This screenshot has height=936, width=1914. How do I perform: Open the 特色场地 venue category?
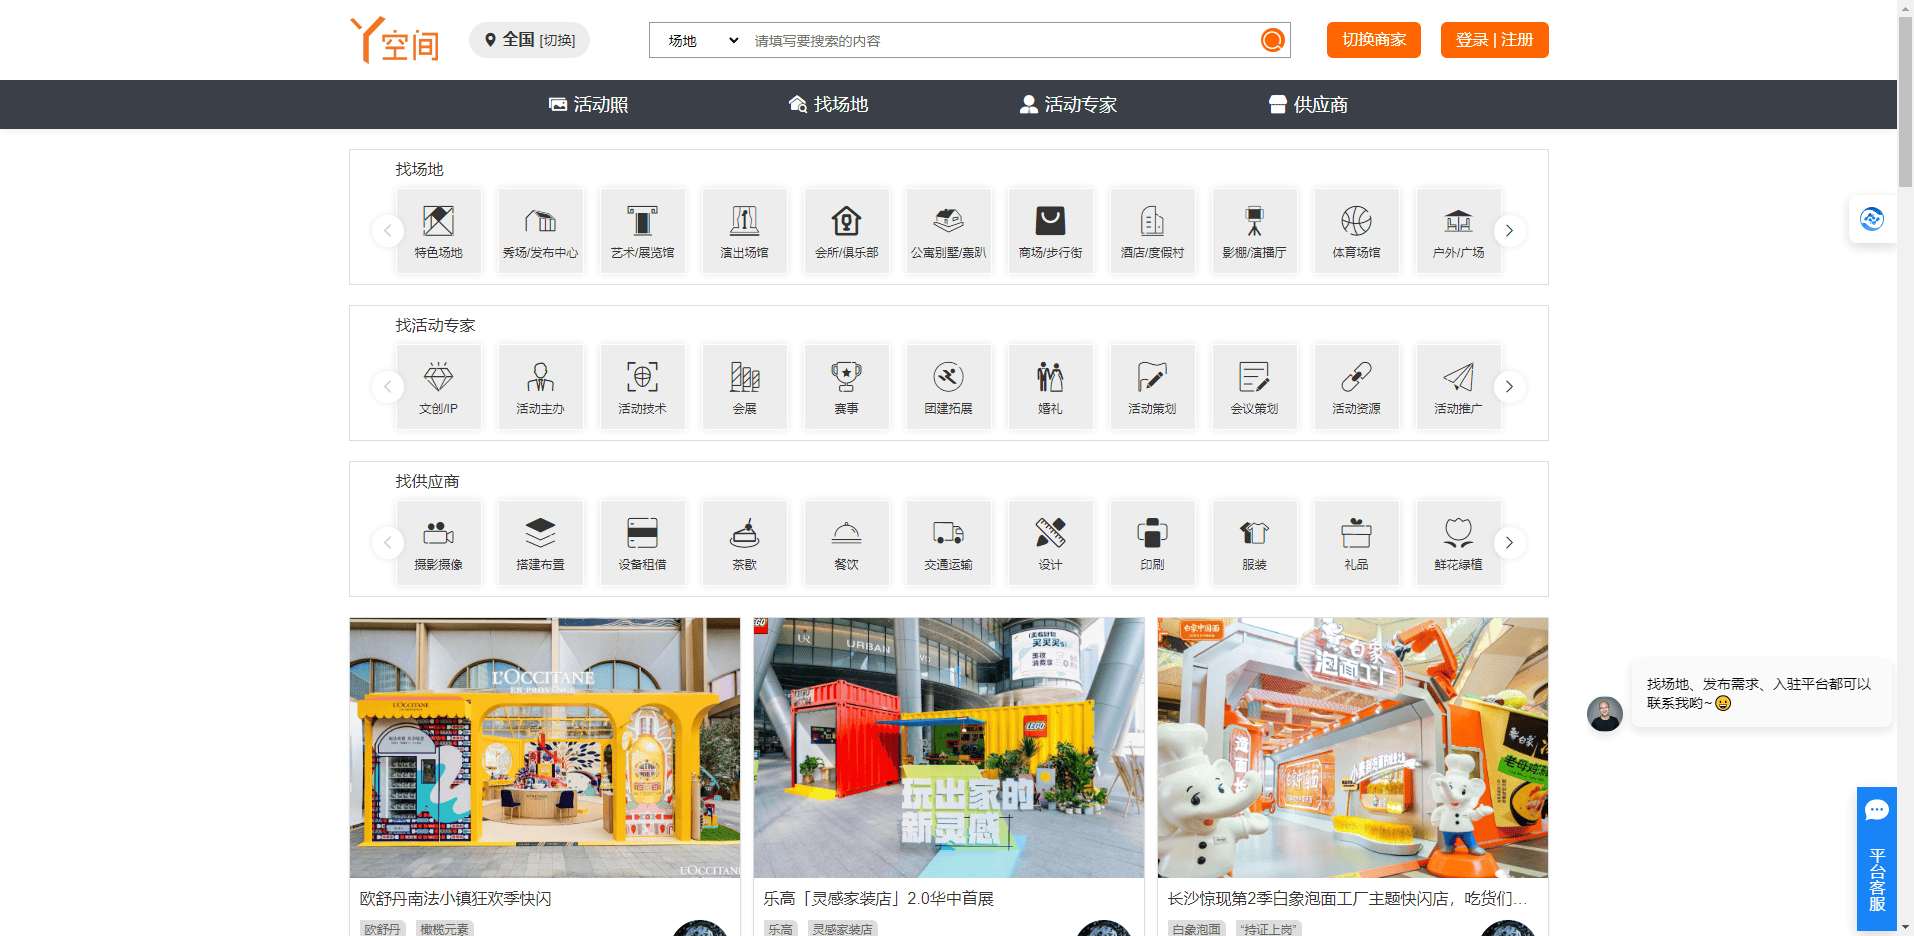point(438,231)
